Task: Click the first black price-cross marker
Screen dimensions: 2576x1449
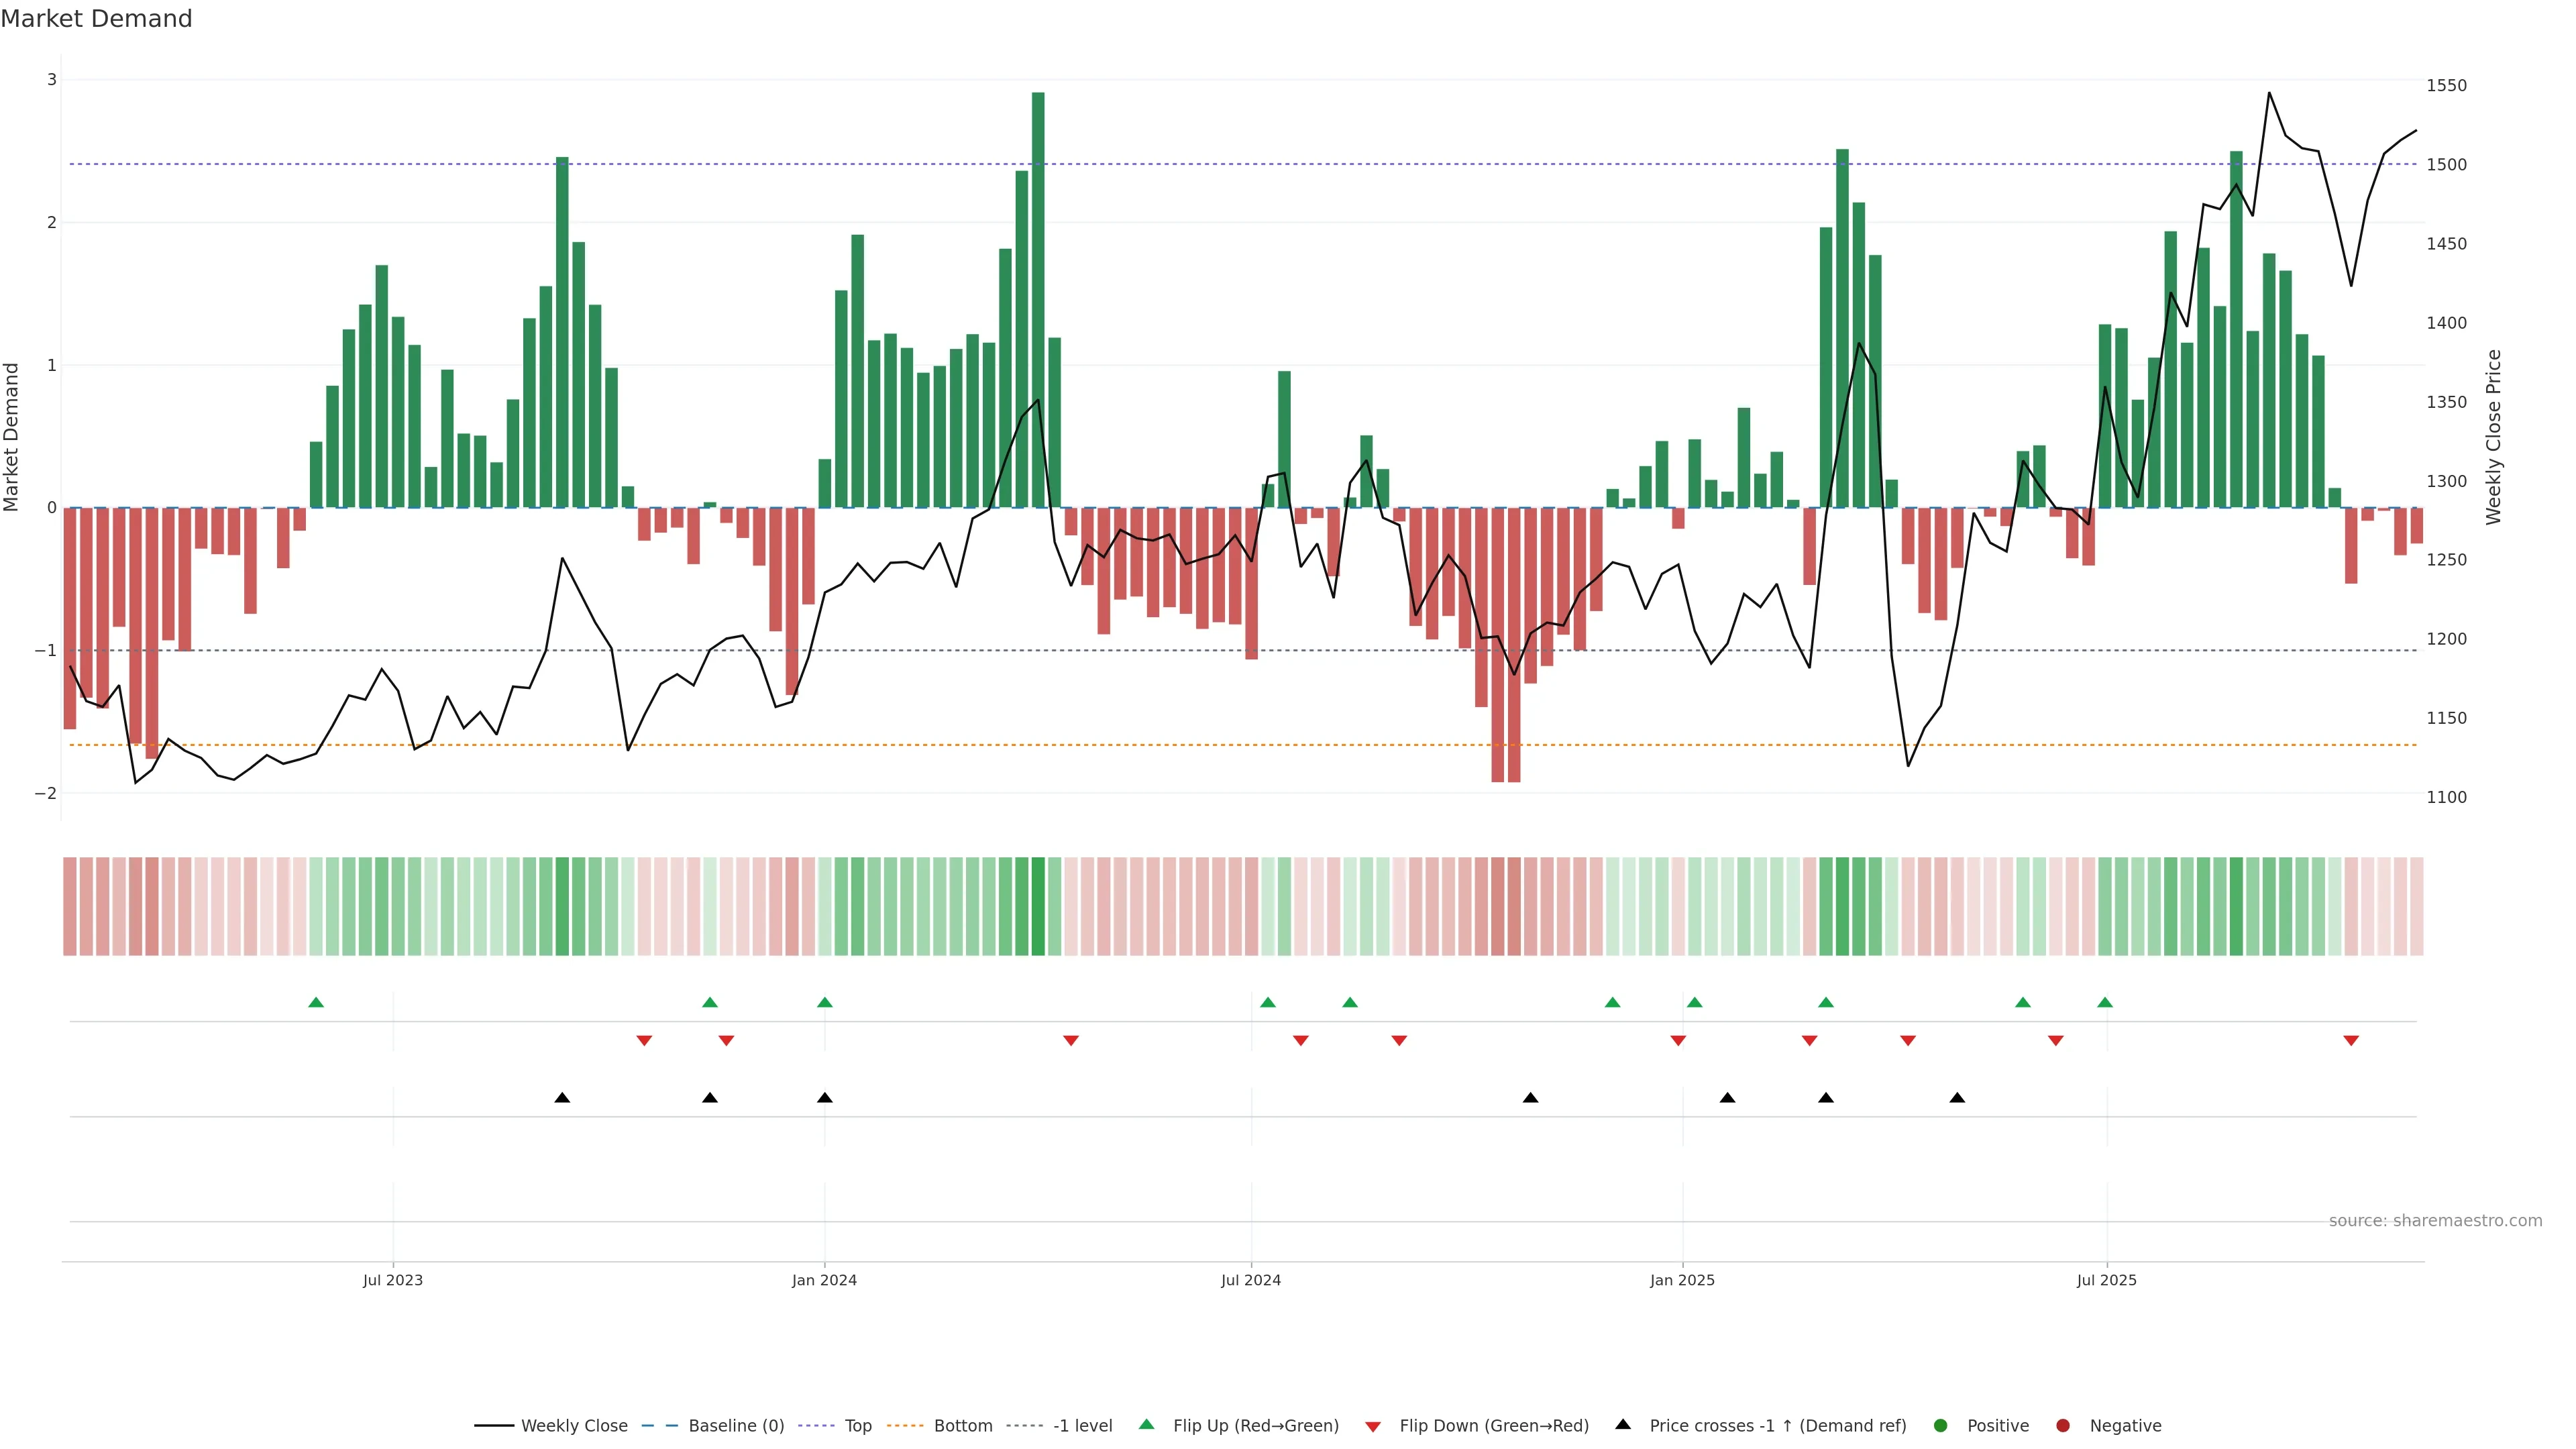Action: tap(562, 1098)
